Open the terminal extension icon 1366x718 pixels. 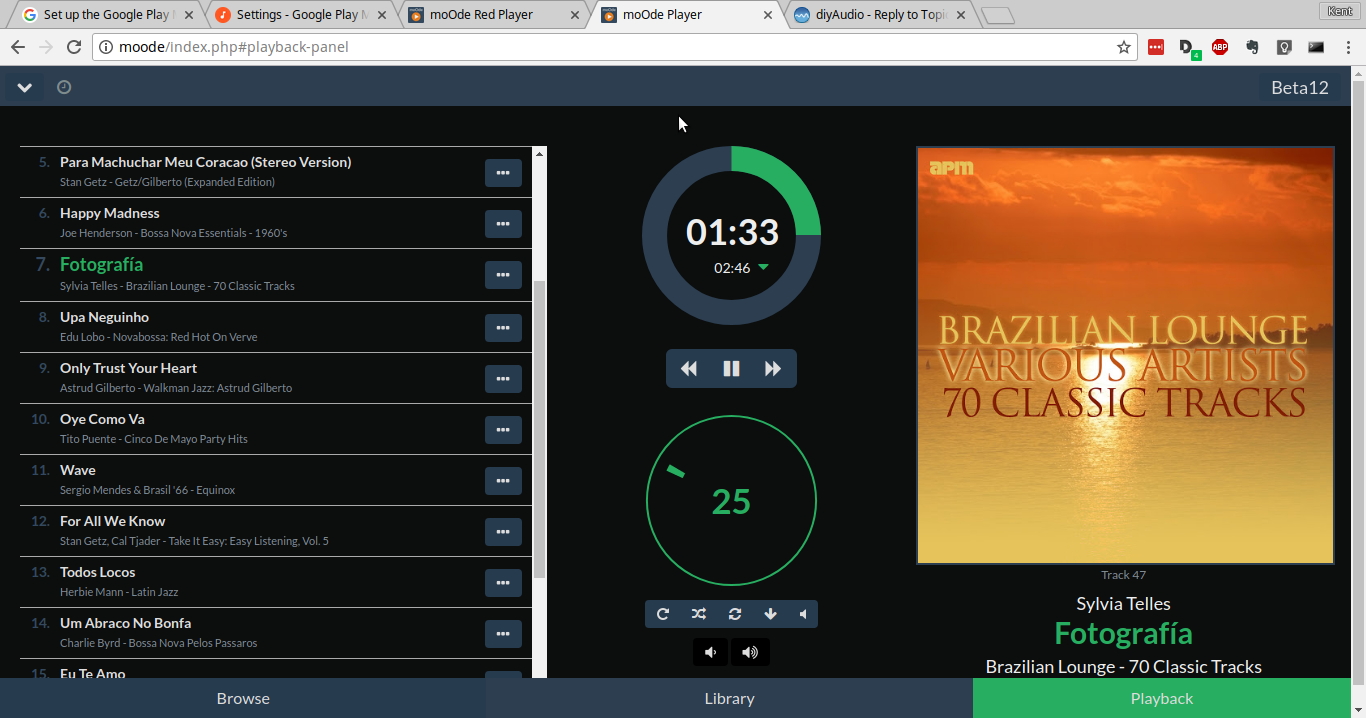coord(1316,47)
